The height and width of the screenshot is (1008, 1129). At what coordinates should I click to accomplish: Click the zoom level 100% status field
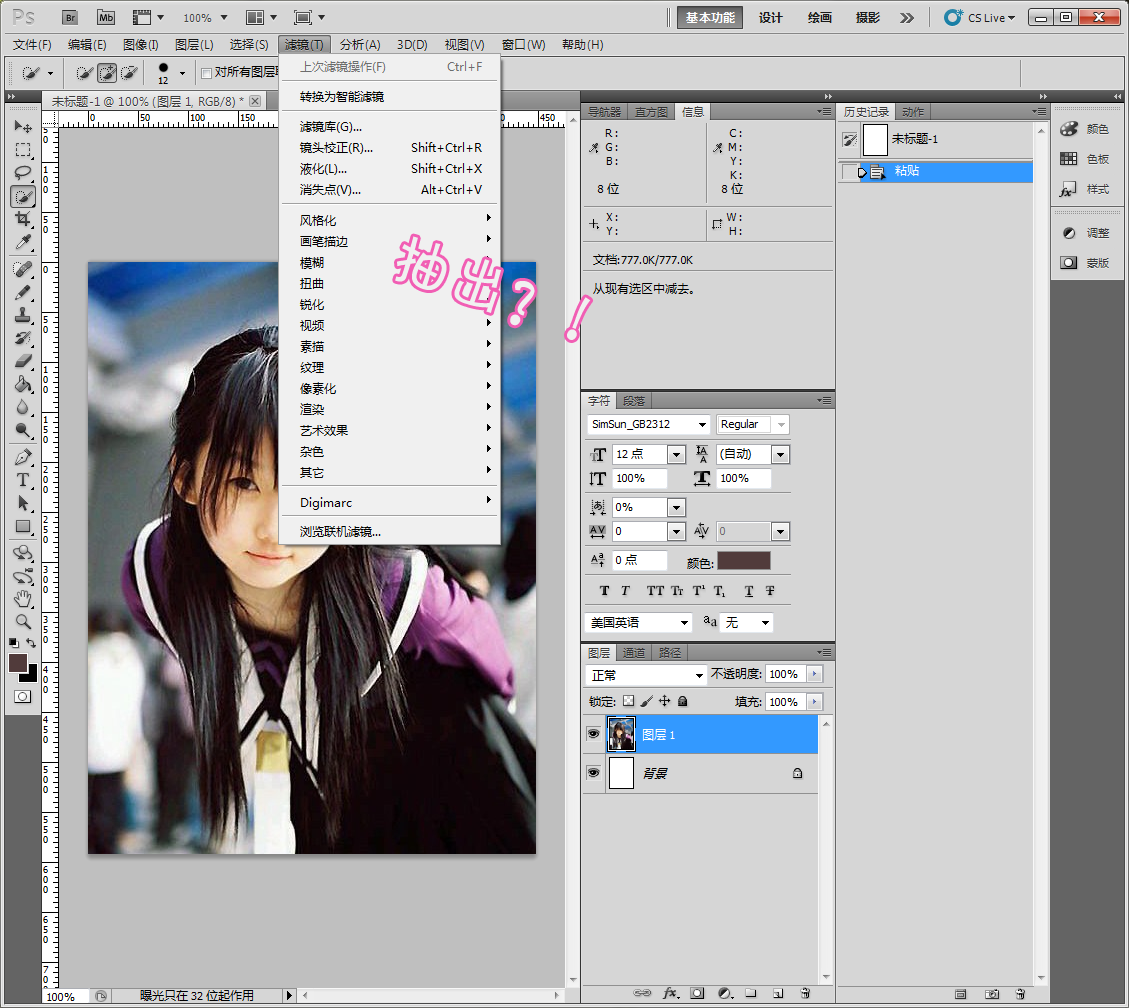65,996
